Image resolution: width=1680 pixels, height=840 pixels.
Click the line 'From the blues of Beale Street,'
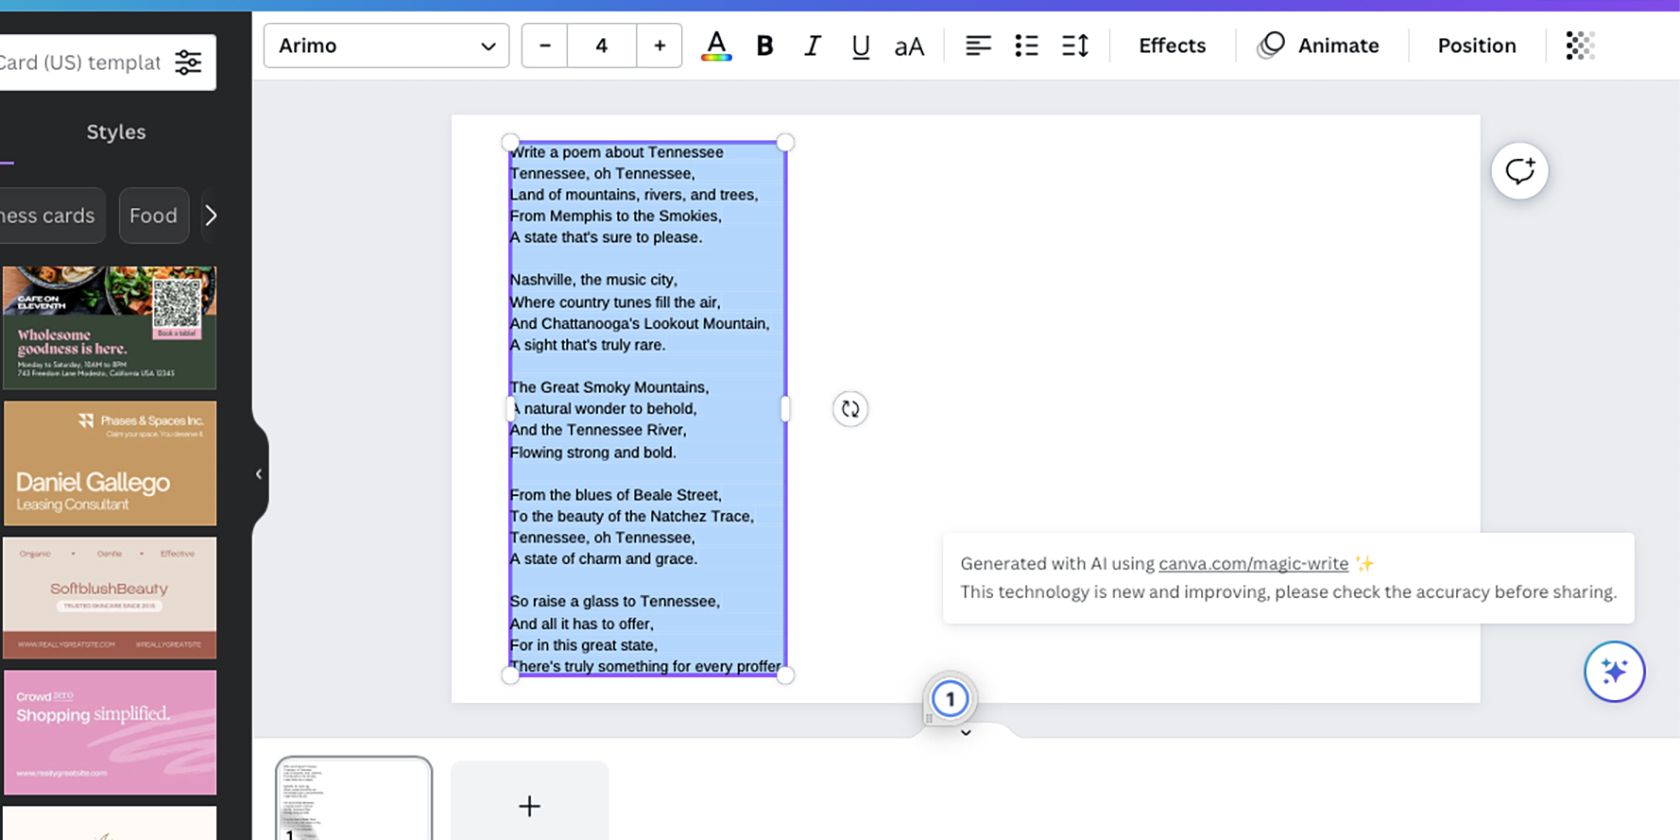[x=615, y=495]
